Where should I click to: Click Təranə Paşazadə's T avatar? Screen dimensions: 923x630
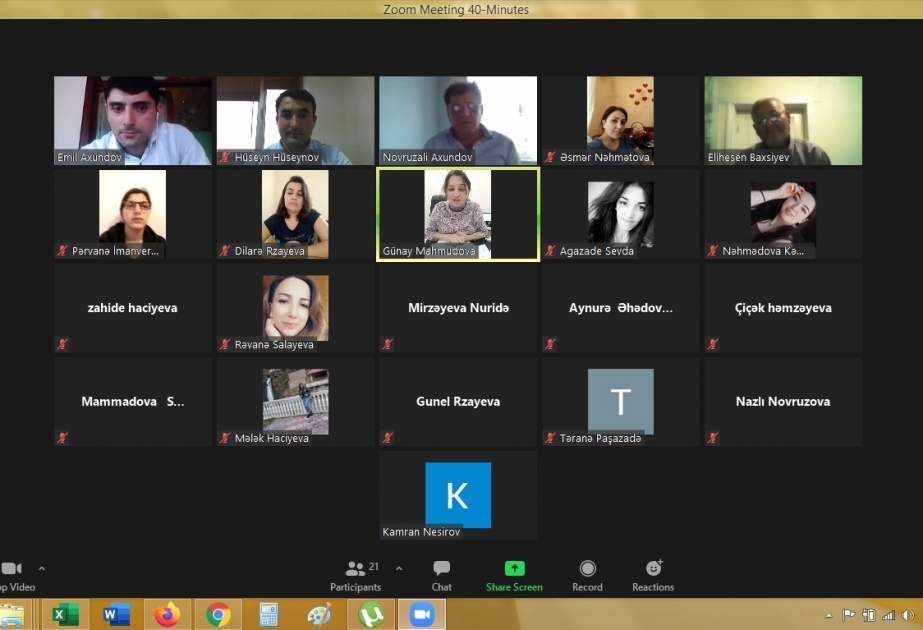pos(620,402)
